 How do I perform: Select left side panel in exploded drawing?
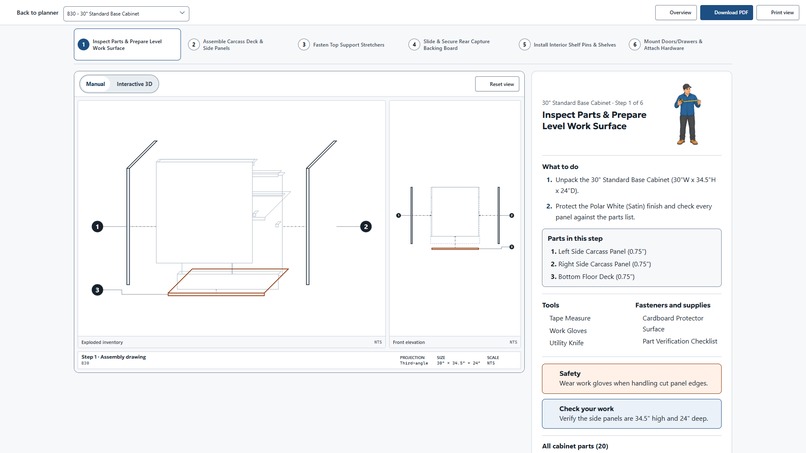point(128,226)
